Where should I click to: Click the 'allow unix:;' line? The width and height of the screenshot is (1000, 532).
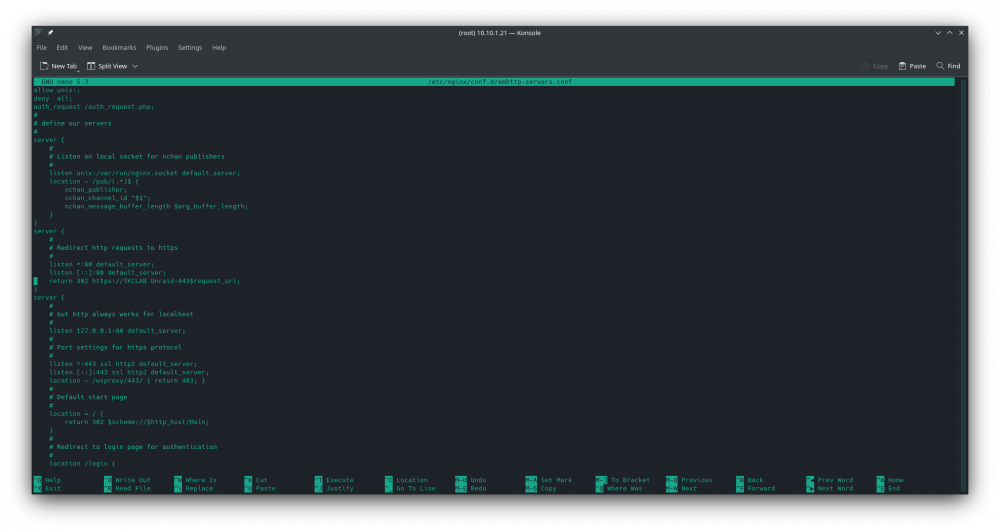tap(57, 90)
